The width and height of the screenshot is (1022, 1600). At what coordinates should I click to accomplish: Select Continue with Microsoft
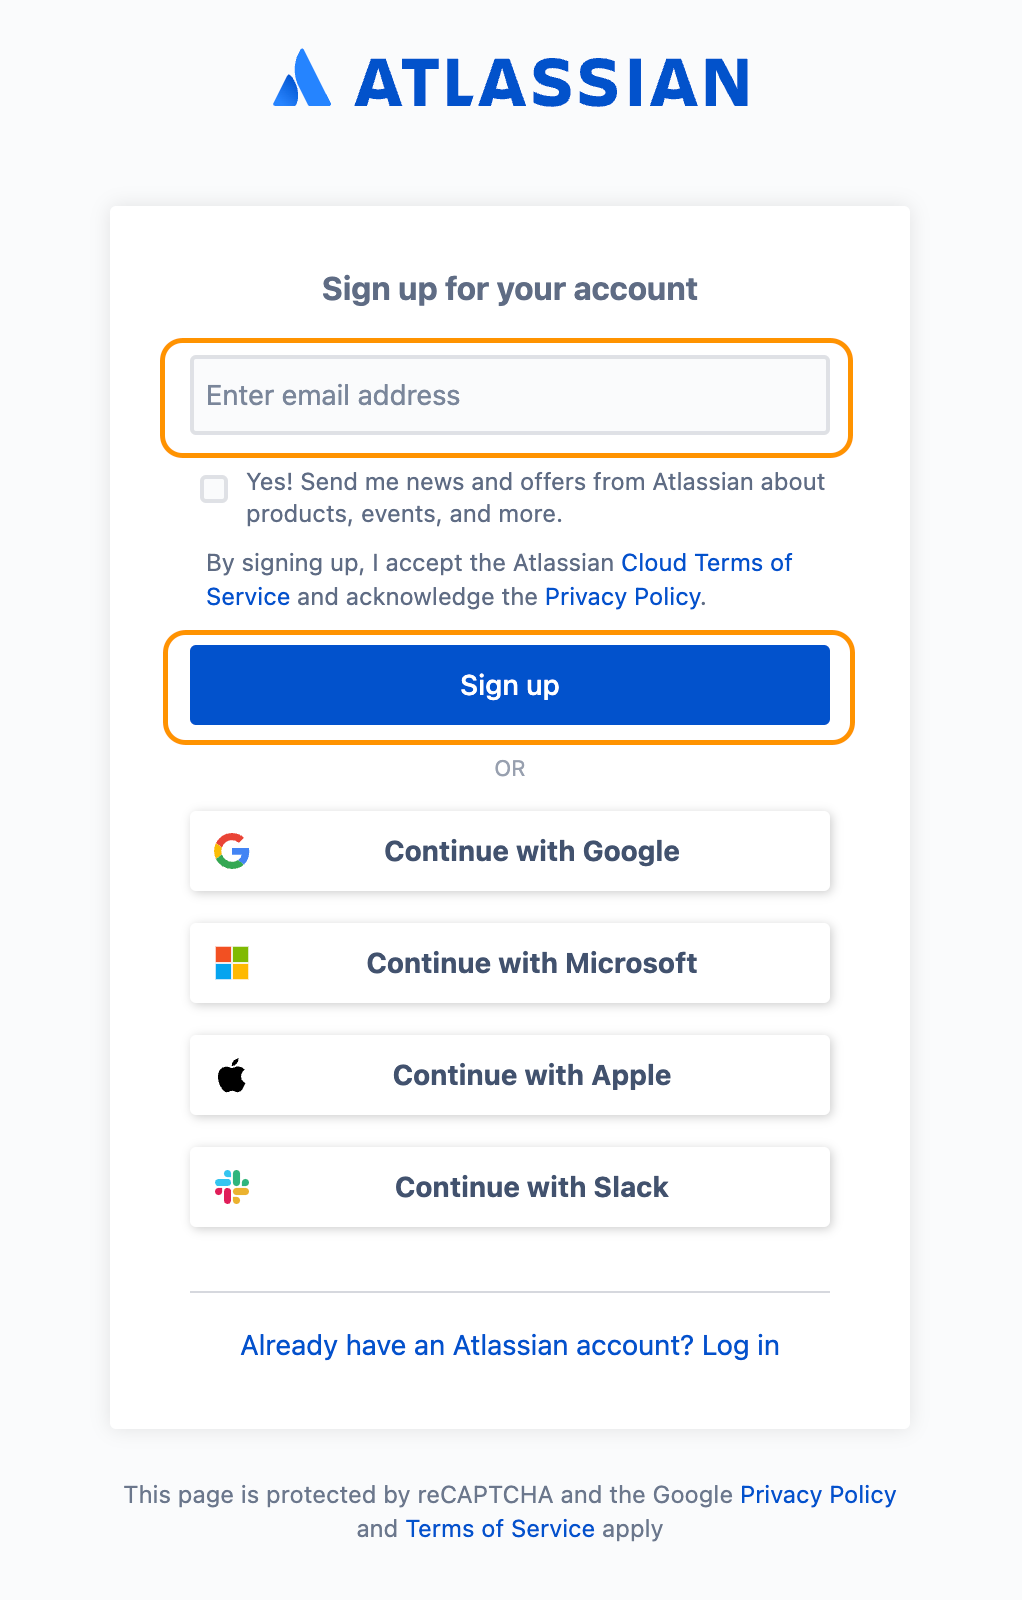pos(510,963)
